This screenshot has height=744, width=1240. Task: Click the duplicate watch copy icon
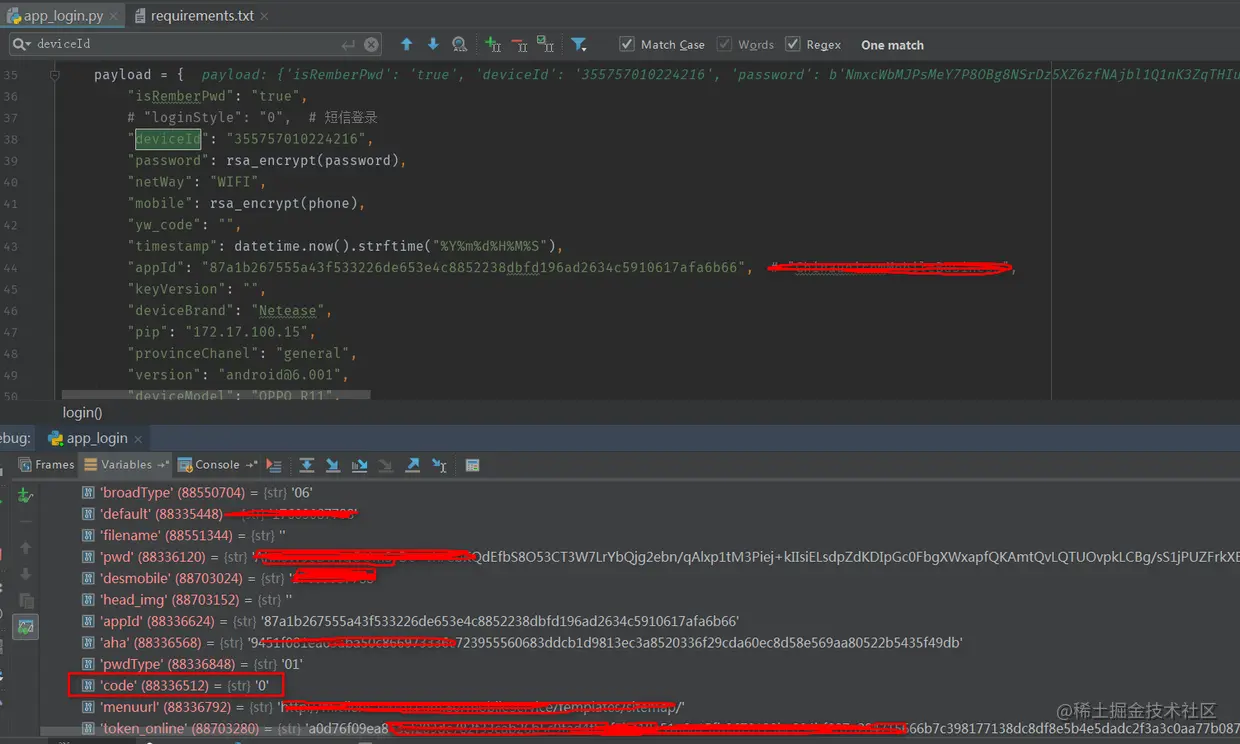pos(26,600)
